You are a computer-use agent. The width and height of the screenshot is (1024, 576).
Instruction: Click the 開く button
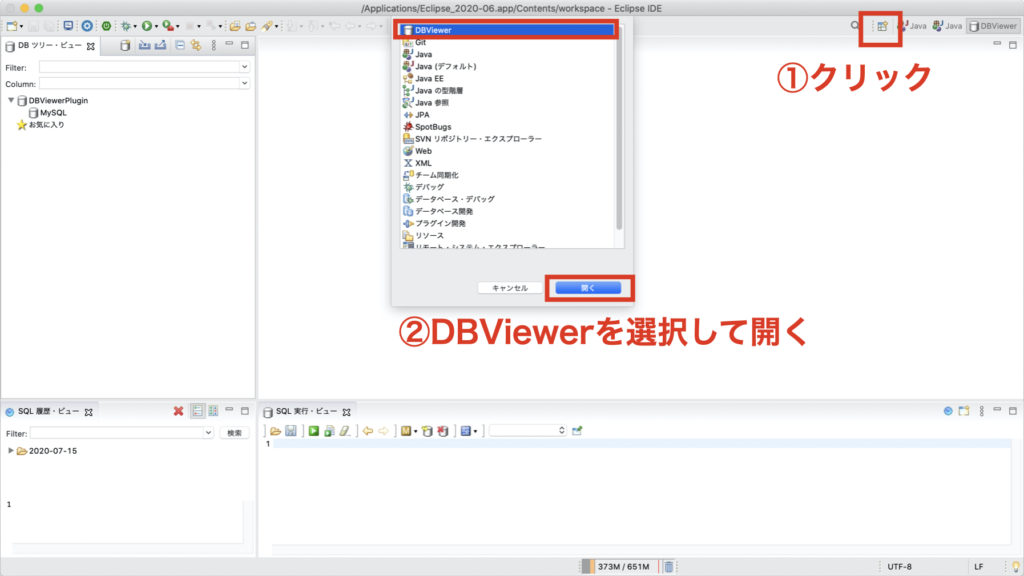[x=588, y=288]
